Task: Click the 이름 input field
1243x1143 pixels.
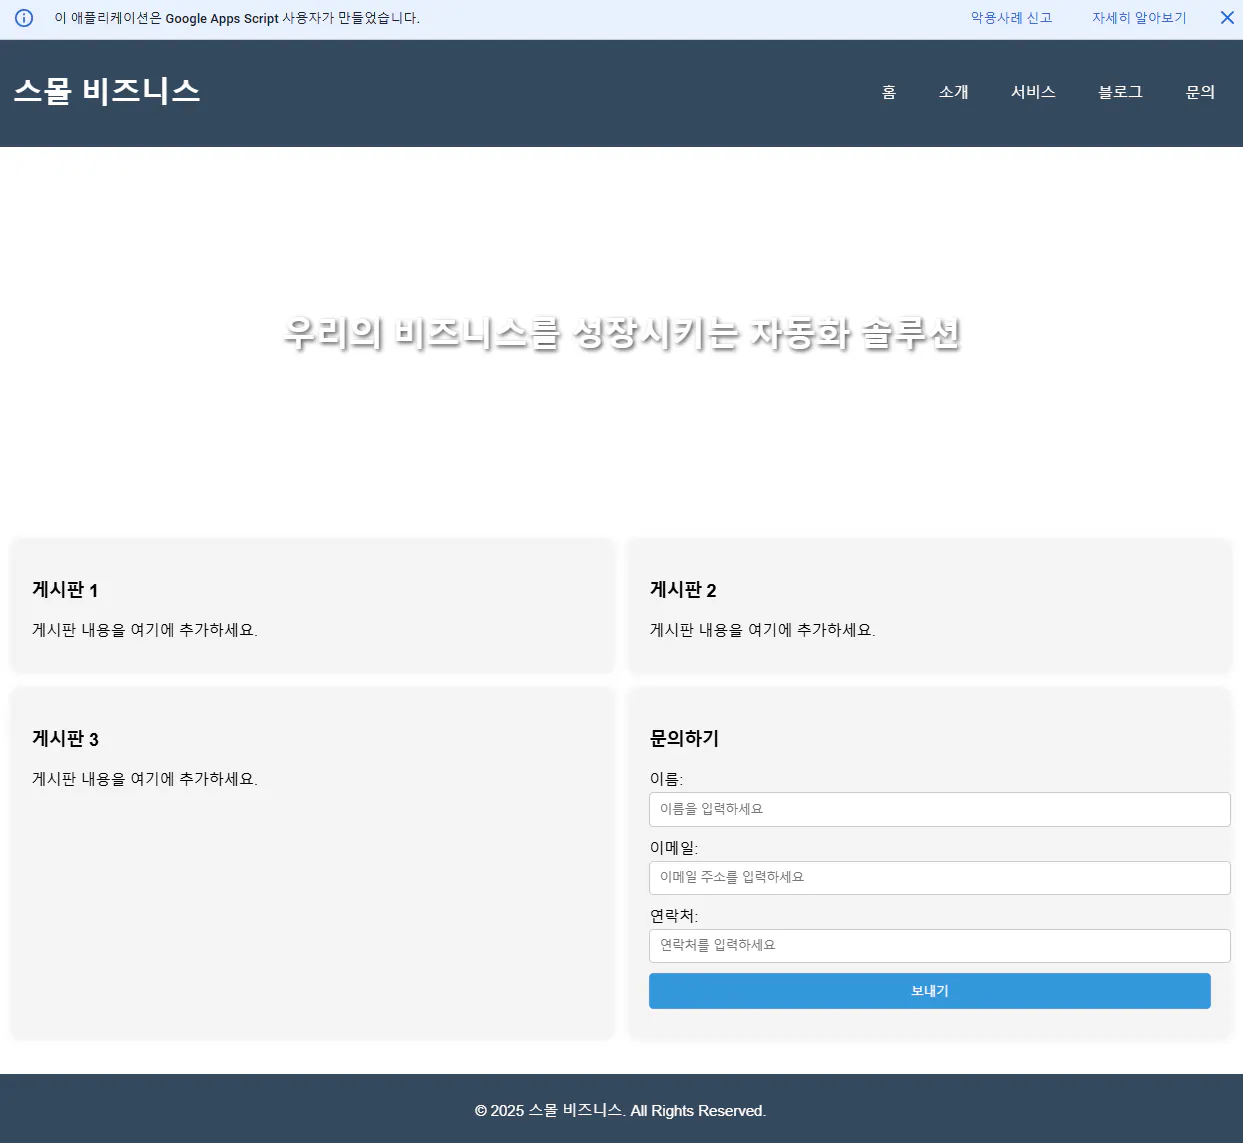Action: tap(939, 809)
